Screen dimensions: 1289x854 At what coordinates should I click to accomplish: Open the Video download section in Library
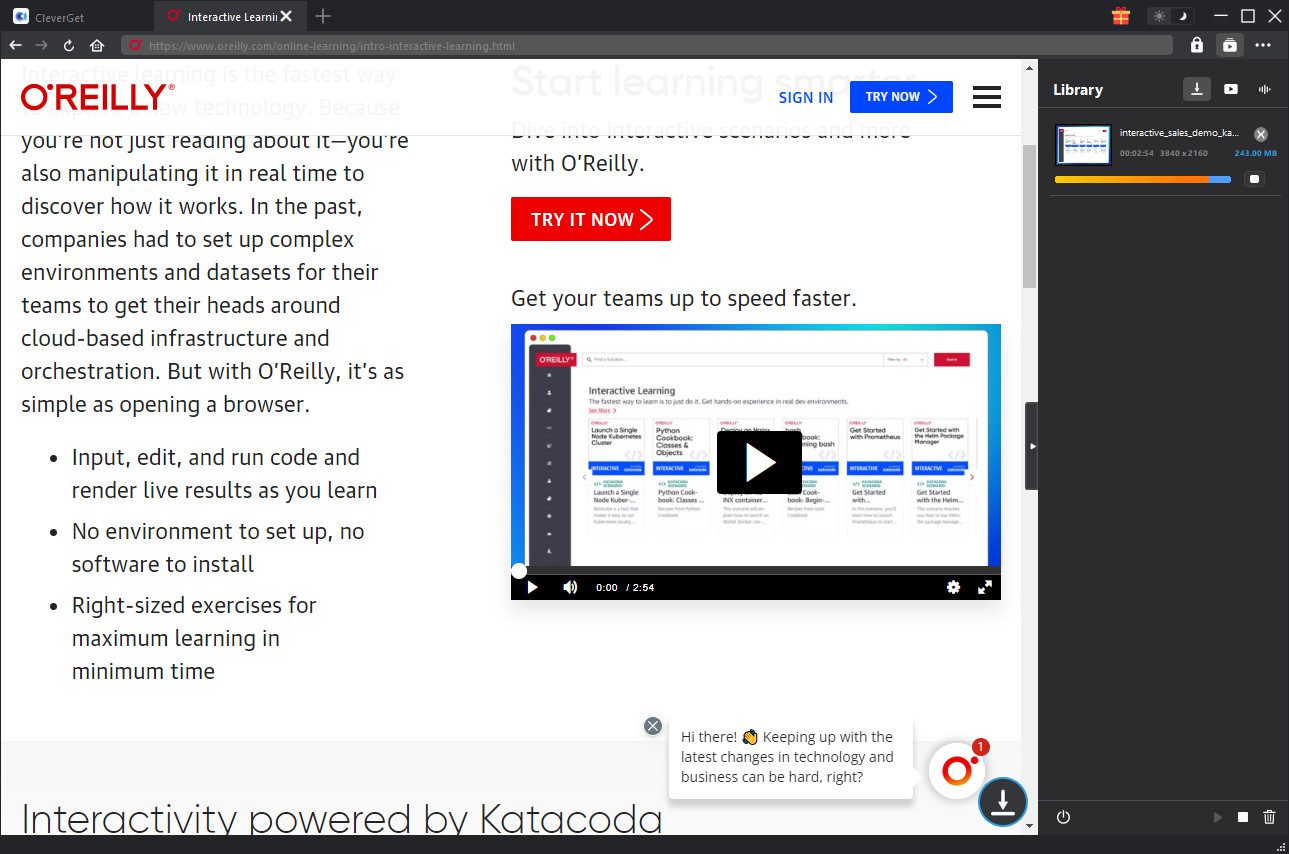pyautogui.click(x=1230, y=89)
